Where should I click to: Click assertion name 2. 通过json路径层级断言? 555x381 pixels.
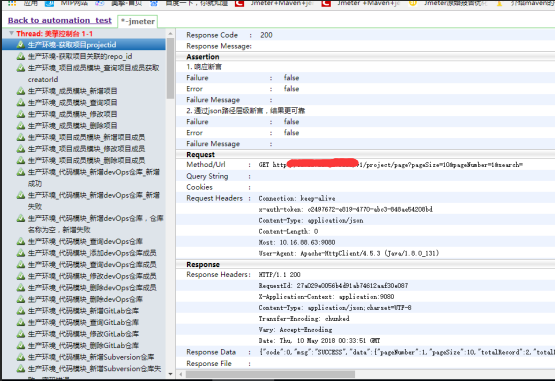click(246, 111)
